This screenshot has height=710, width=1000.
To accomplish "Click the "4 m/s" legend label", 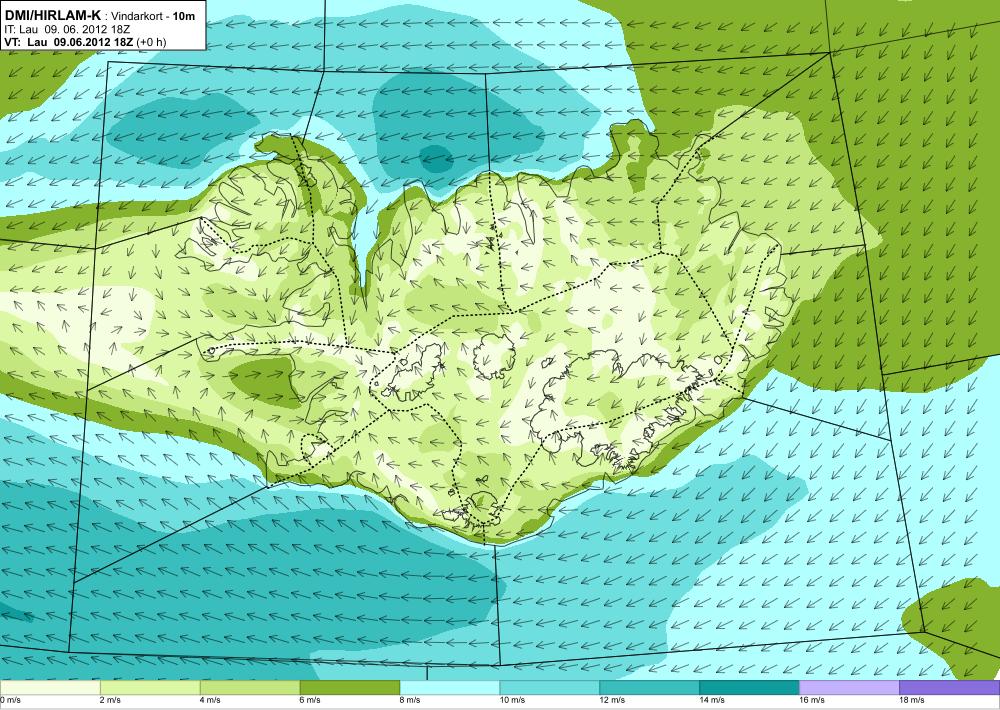I will coord(210,700).
